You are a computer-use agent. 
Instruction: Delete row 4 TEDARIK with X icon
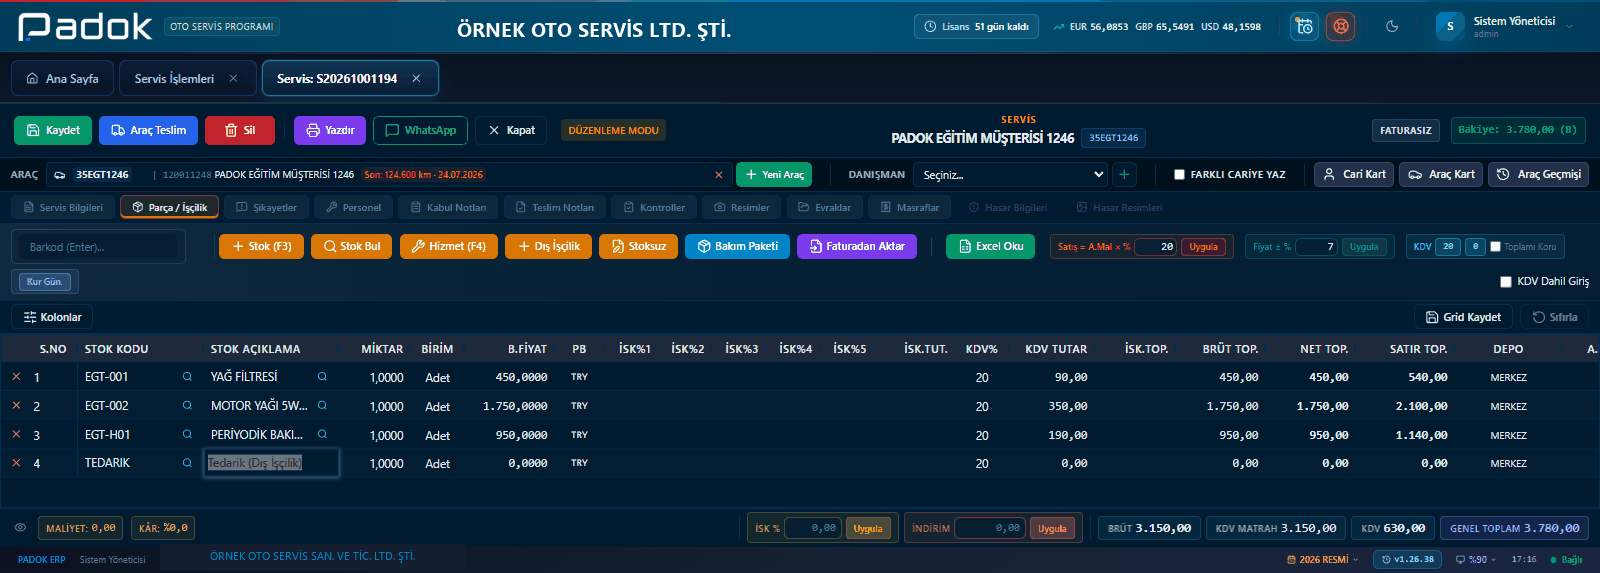(x=16, y=463)
